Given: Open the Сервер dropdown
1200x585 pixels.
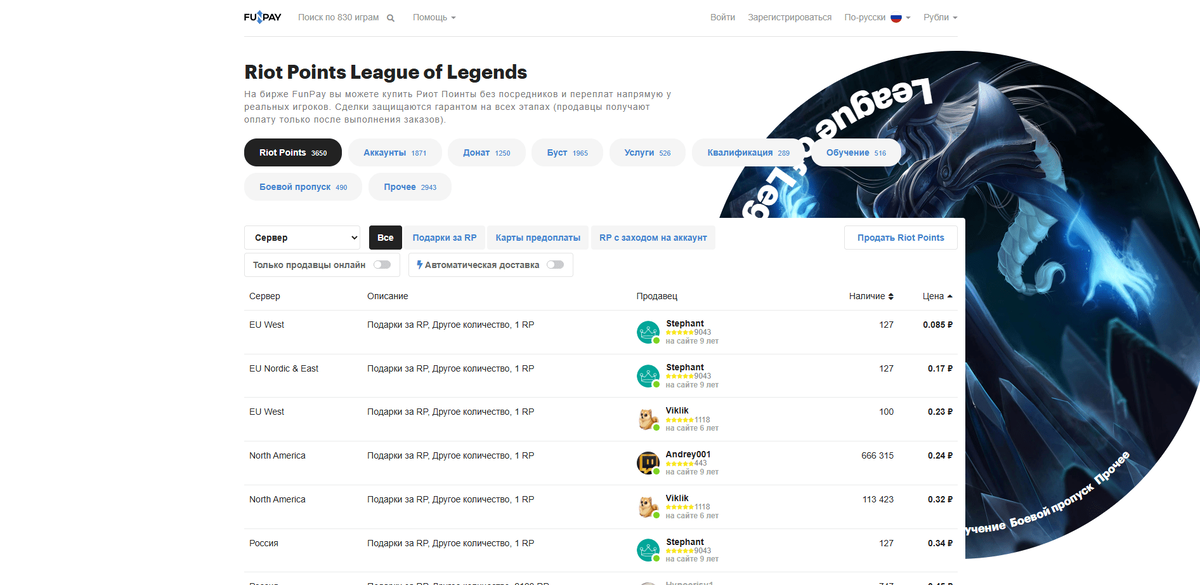Looking at the screenshot, I should 302,238.
